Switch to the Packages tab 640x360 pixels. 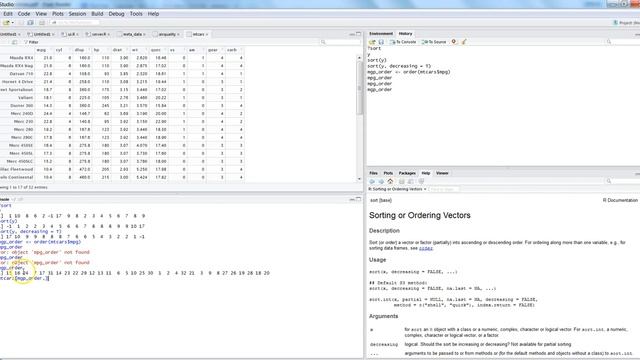coord(407,173)
